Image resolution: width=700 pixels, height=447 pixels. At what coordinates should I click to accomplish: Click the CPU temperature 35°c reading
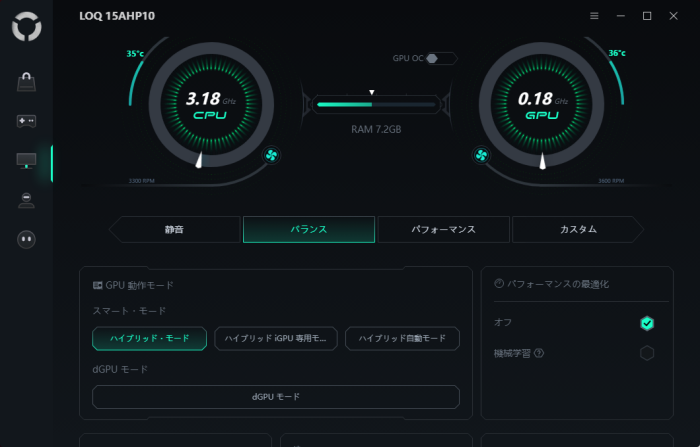[135, 54]
